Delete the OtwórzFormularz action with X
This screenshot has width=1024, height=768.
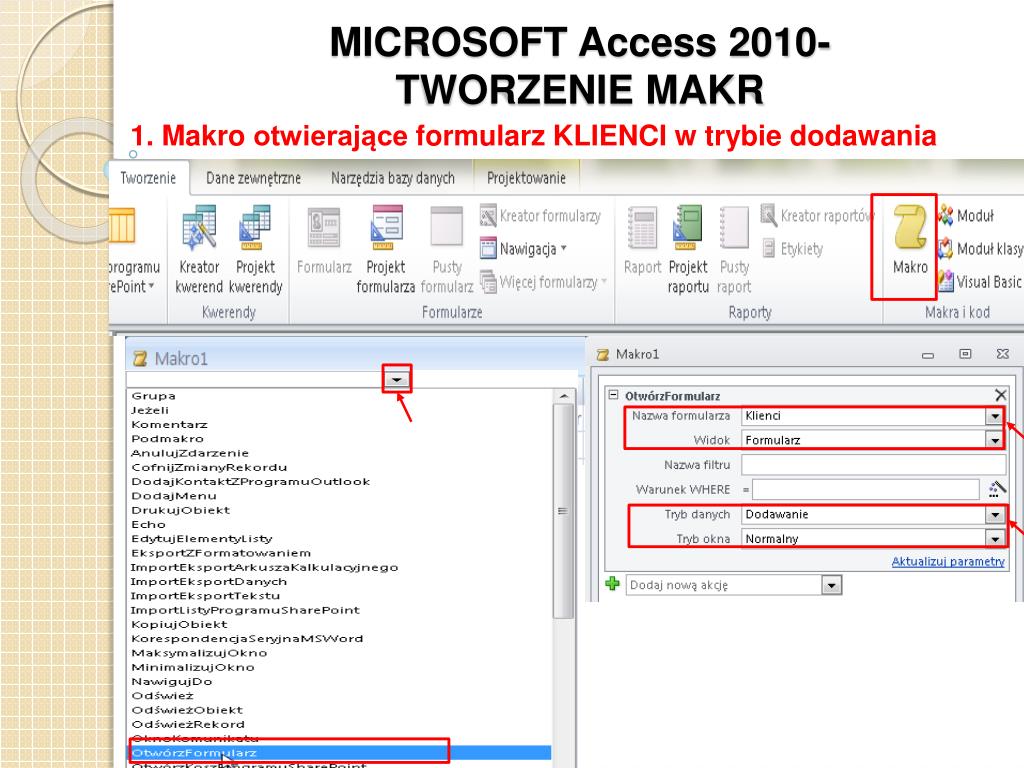click(x=1000, y=395)
